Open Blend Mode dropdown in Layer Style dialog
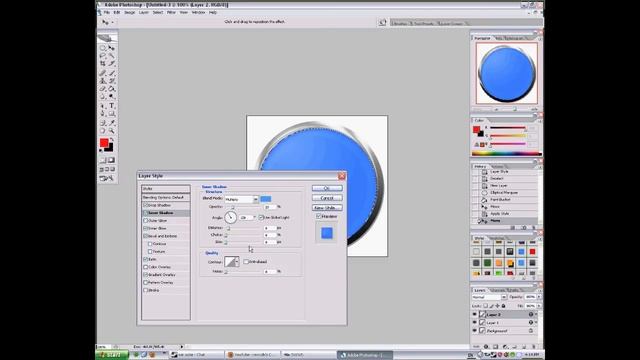 pos(242,199)
